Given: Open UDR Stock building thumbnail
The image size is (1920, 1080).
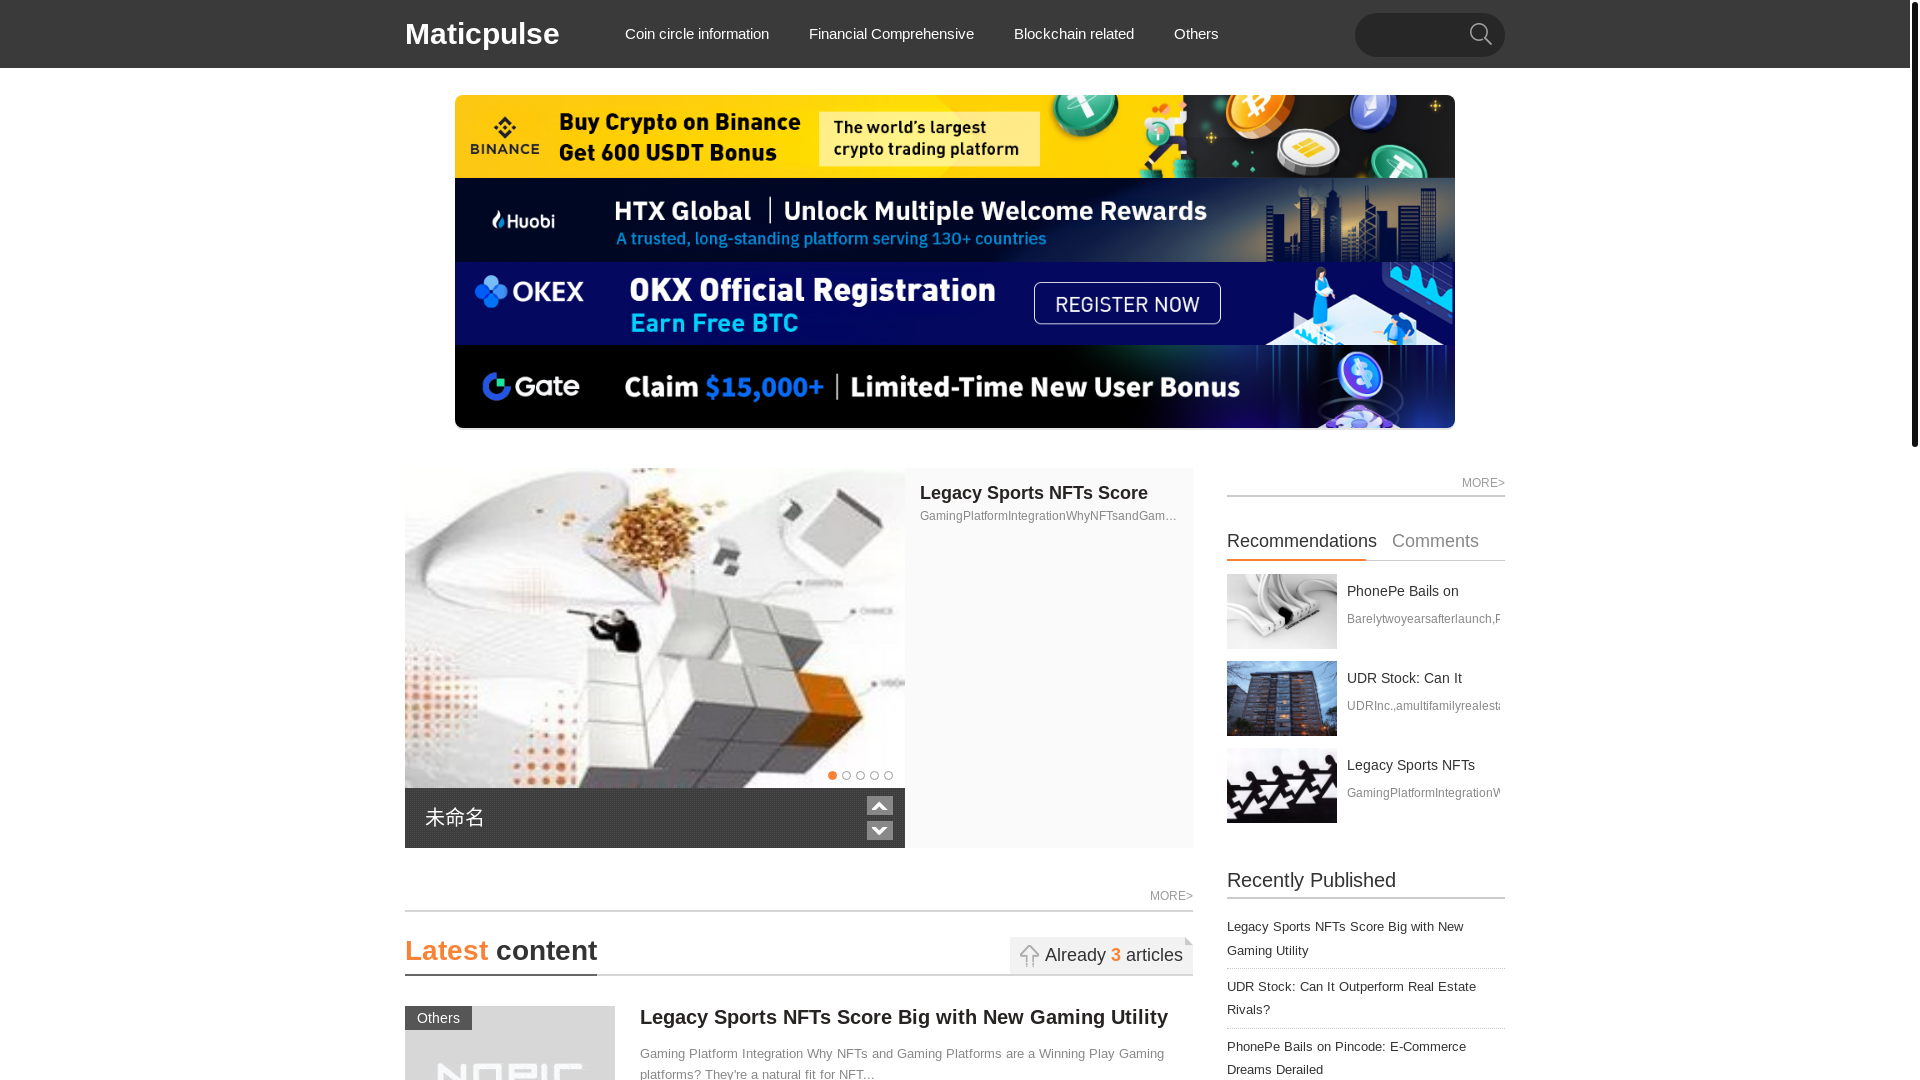Looking at the screenshot, I should 1282,698.
